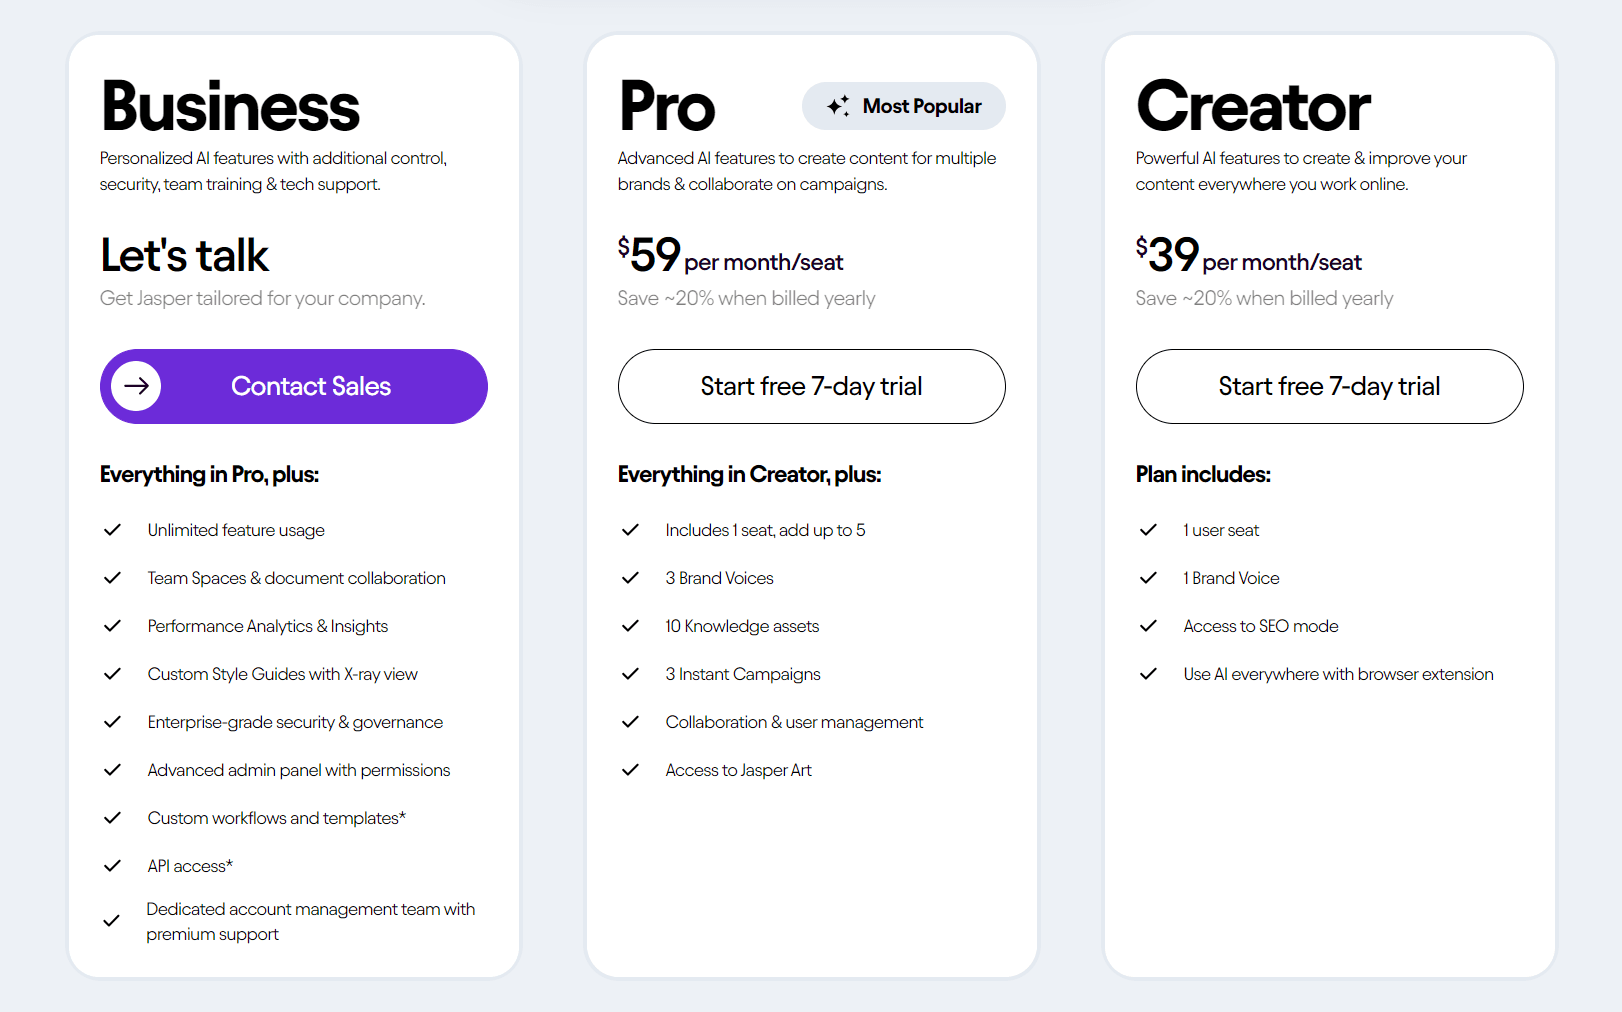Click checkmark icon next to API access
The height and width of the screenshot is (1012, 1622).
coord(113,866)
